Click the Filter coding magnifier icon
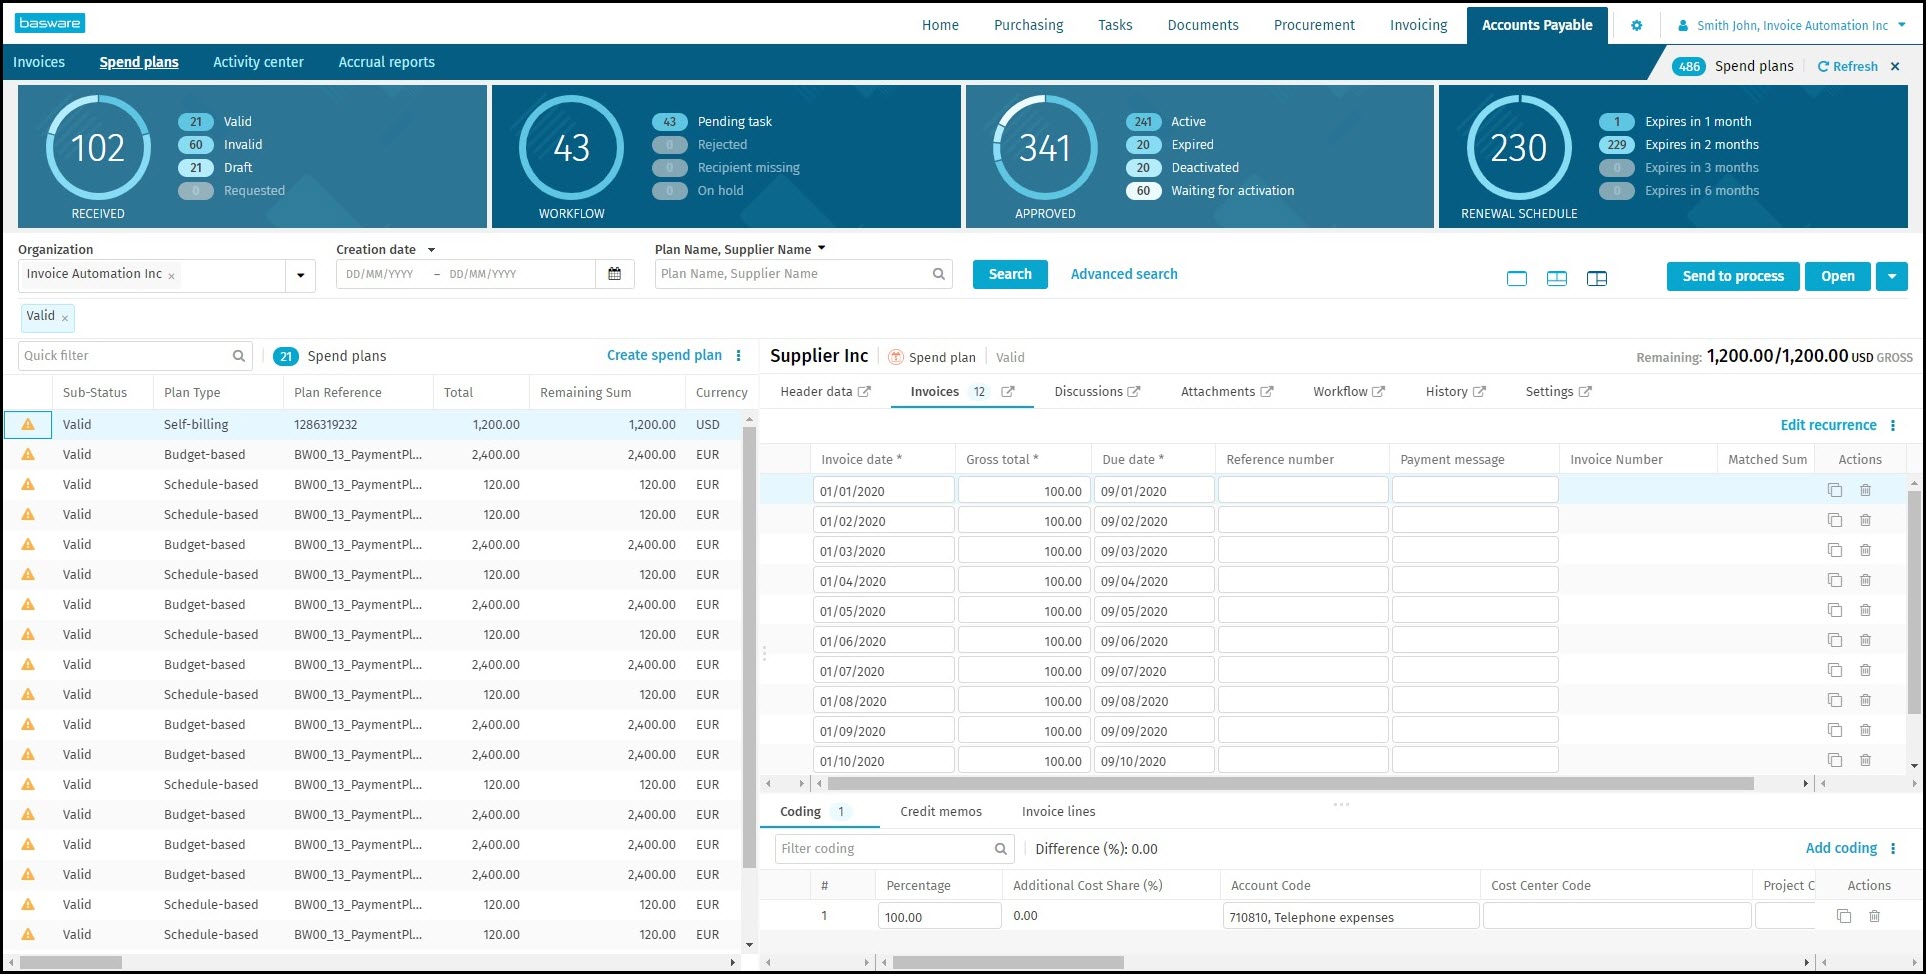 pyautogui.click(x=1001, y=849)
